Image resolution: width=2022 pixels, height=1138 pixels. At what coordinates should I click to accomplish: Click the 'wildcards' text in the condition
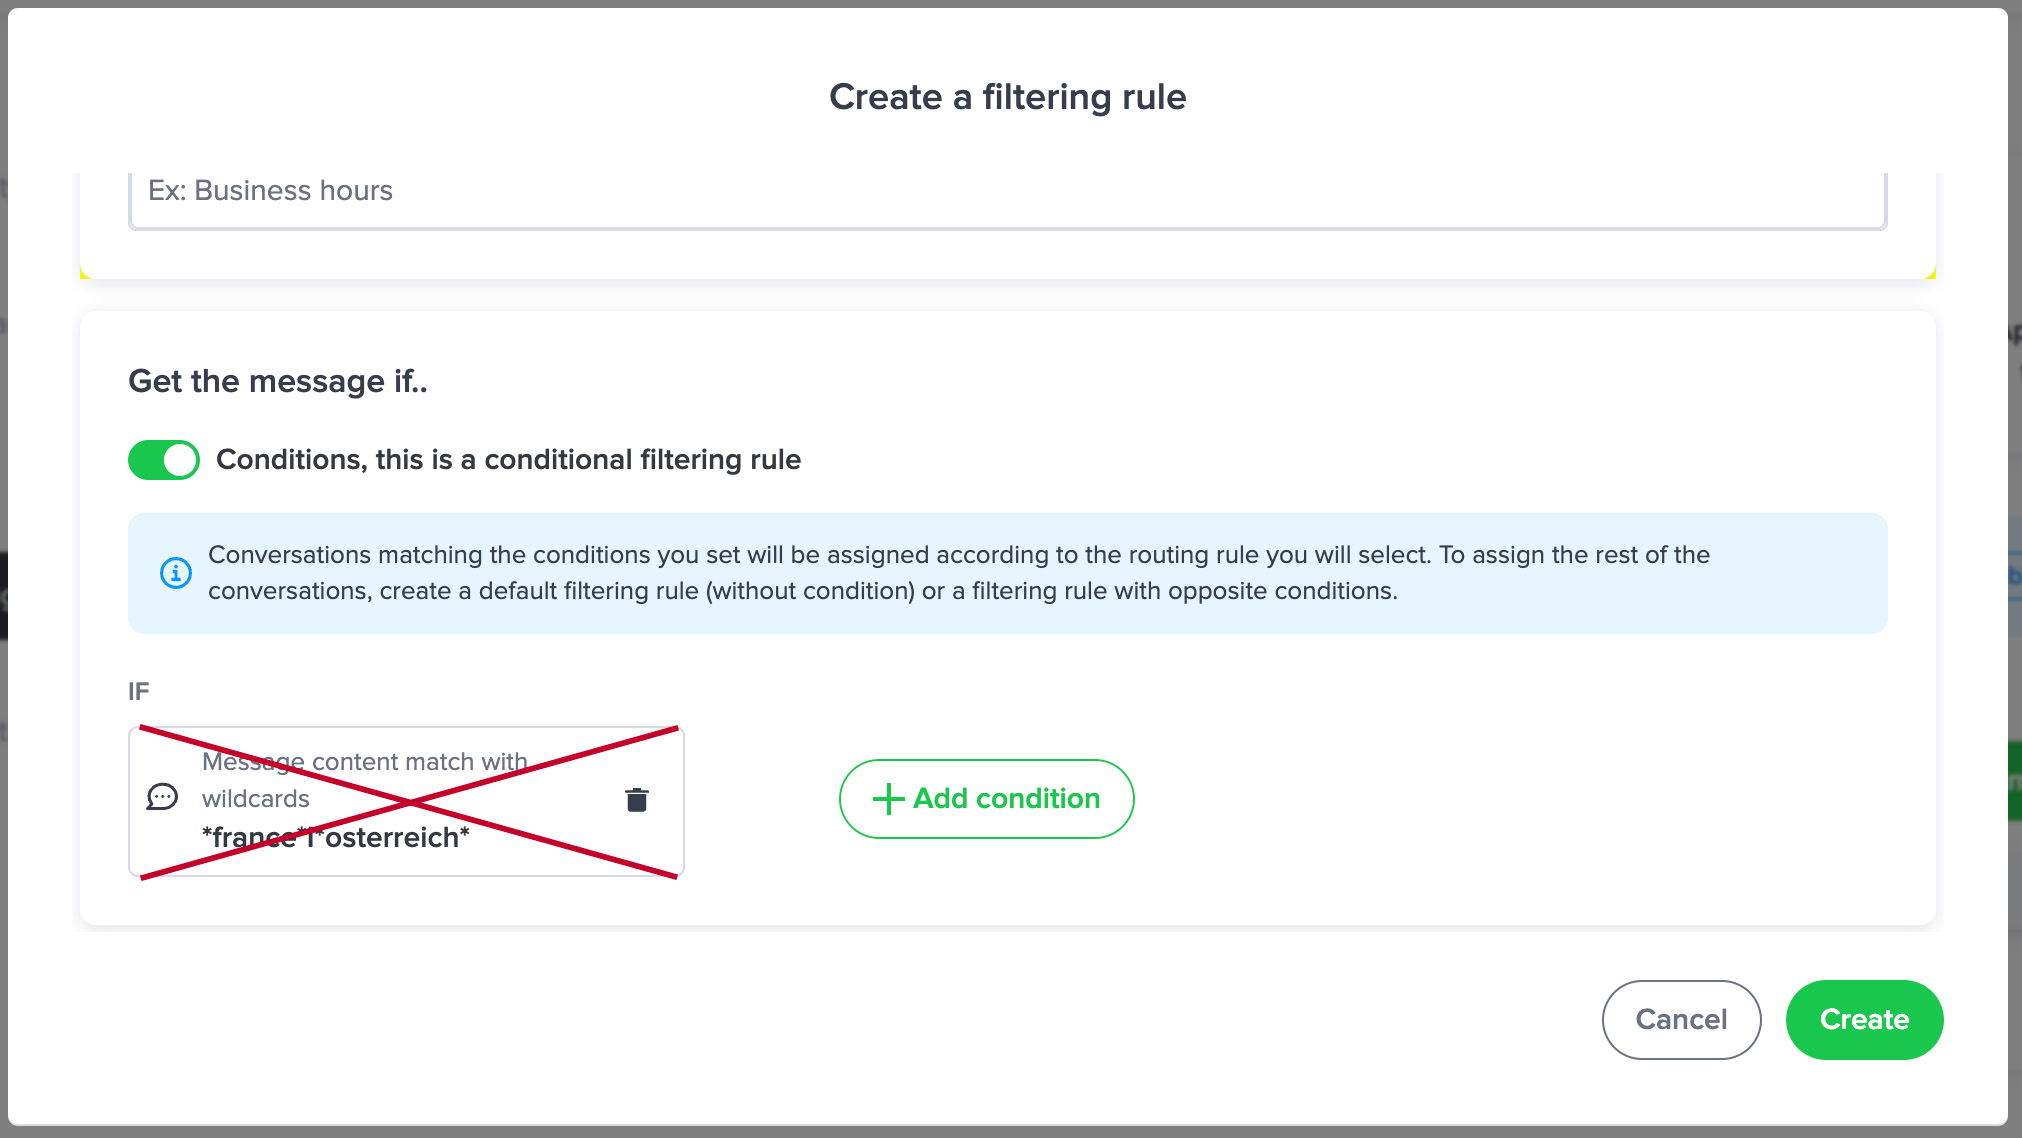pyautogui.click(x=256, y=799)
